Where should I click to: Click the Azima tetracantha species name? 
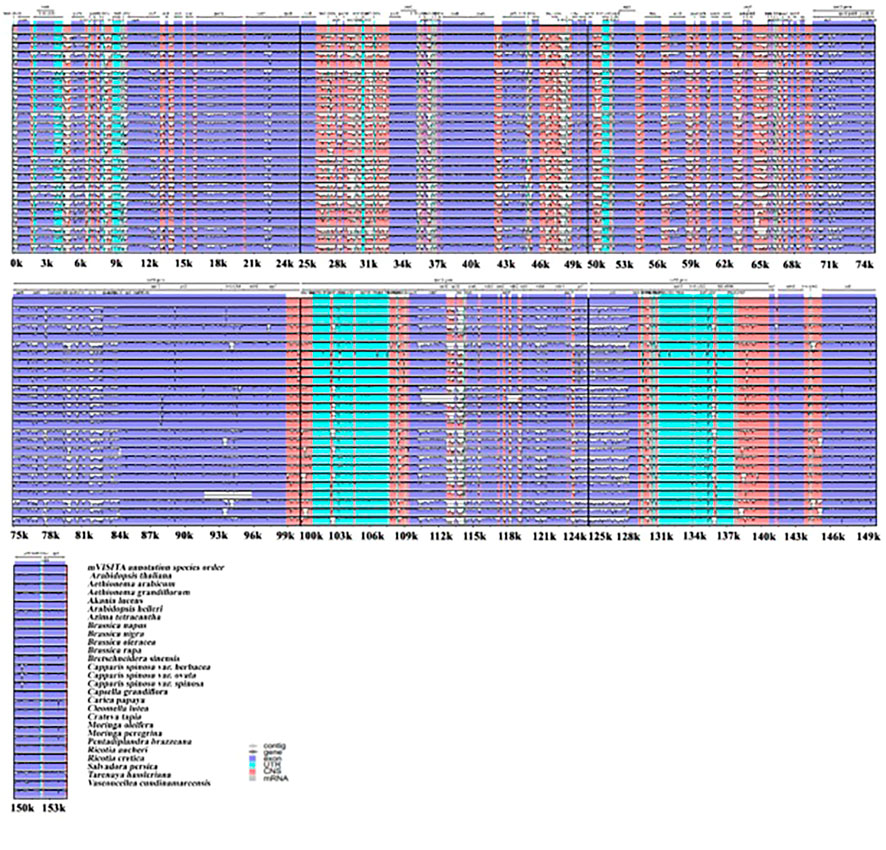(124, 617)
